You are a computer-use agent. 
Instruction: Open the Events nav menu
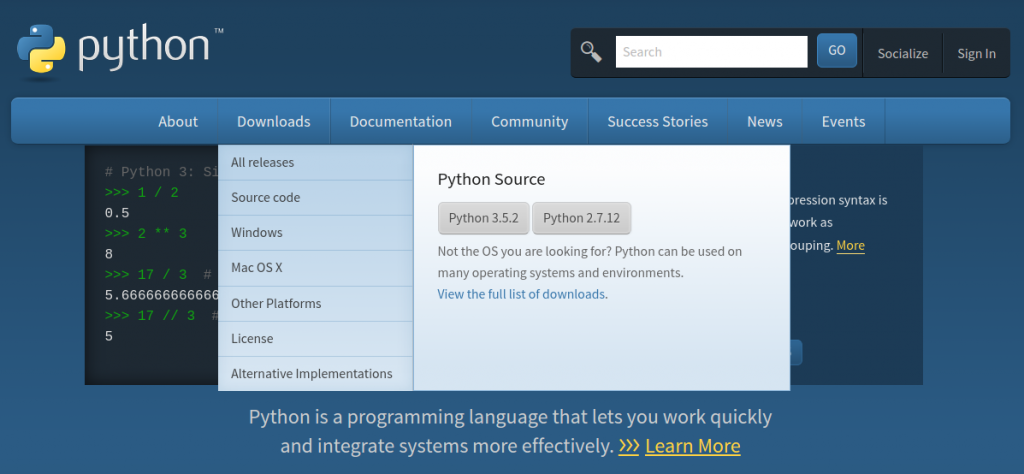843,121
